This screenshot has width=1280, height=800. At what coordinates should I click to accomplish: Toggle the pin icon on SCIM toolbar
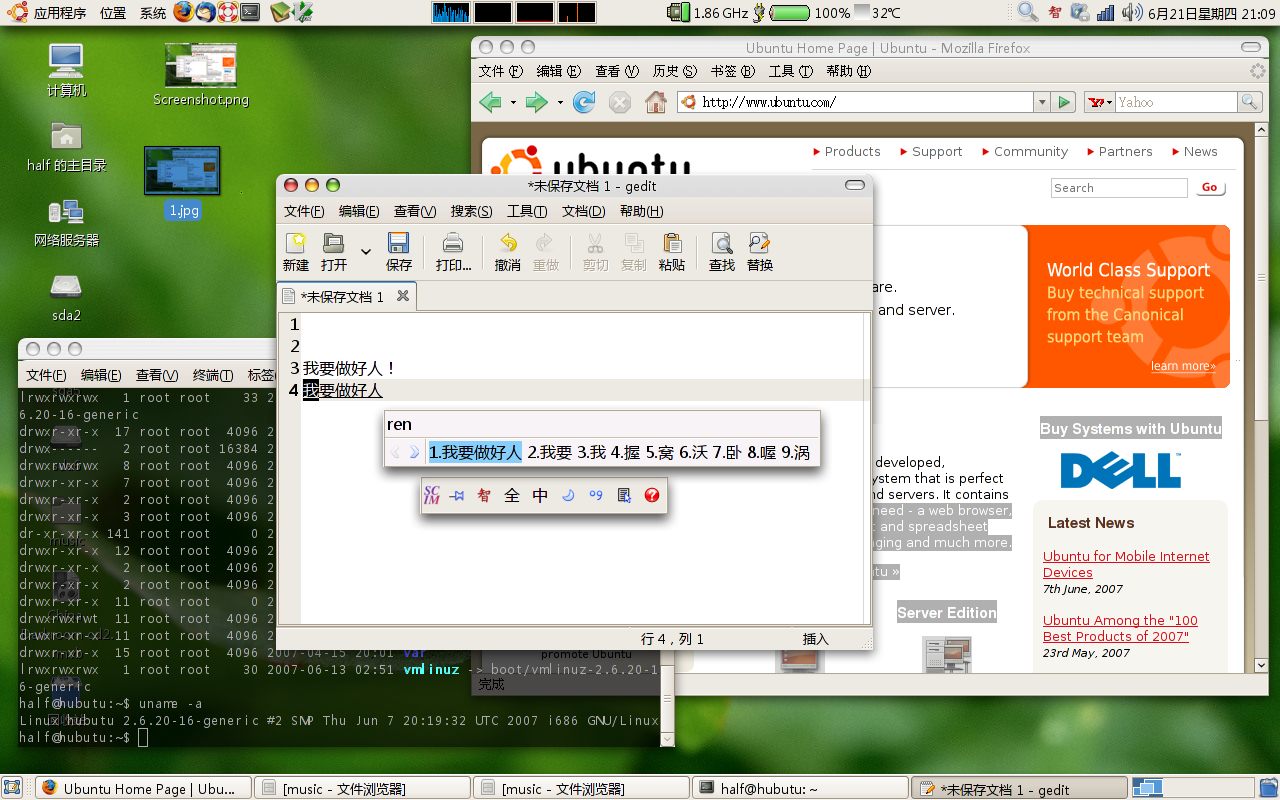pos(457,496)
